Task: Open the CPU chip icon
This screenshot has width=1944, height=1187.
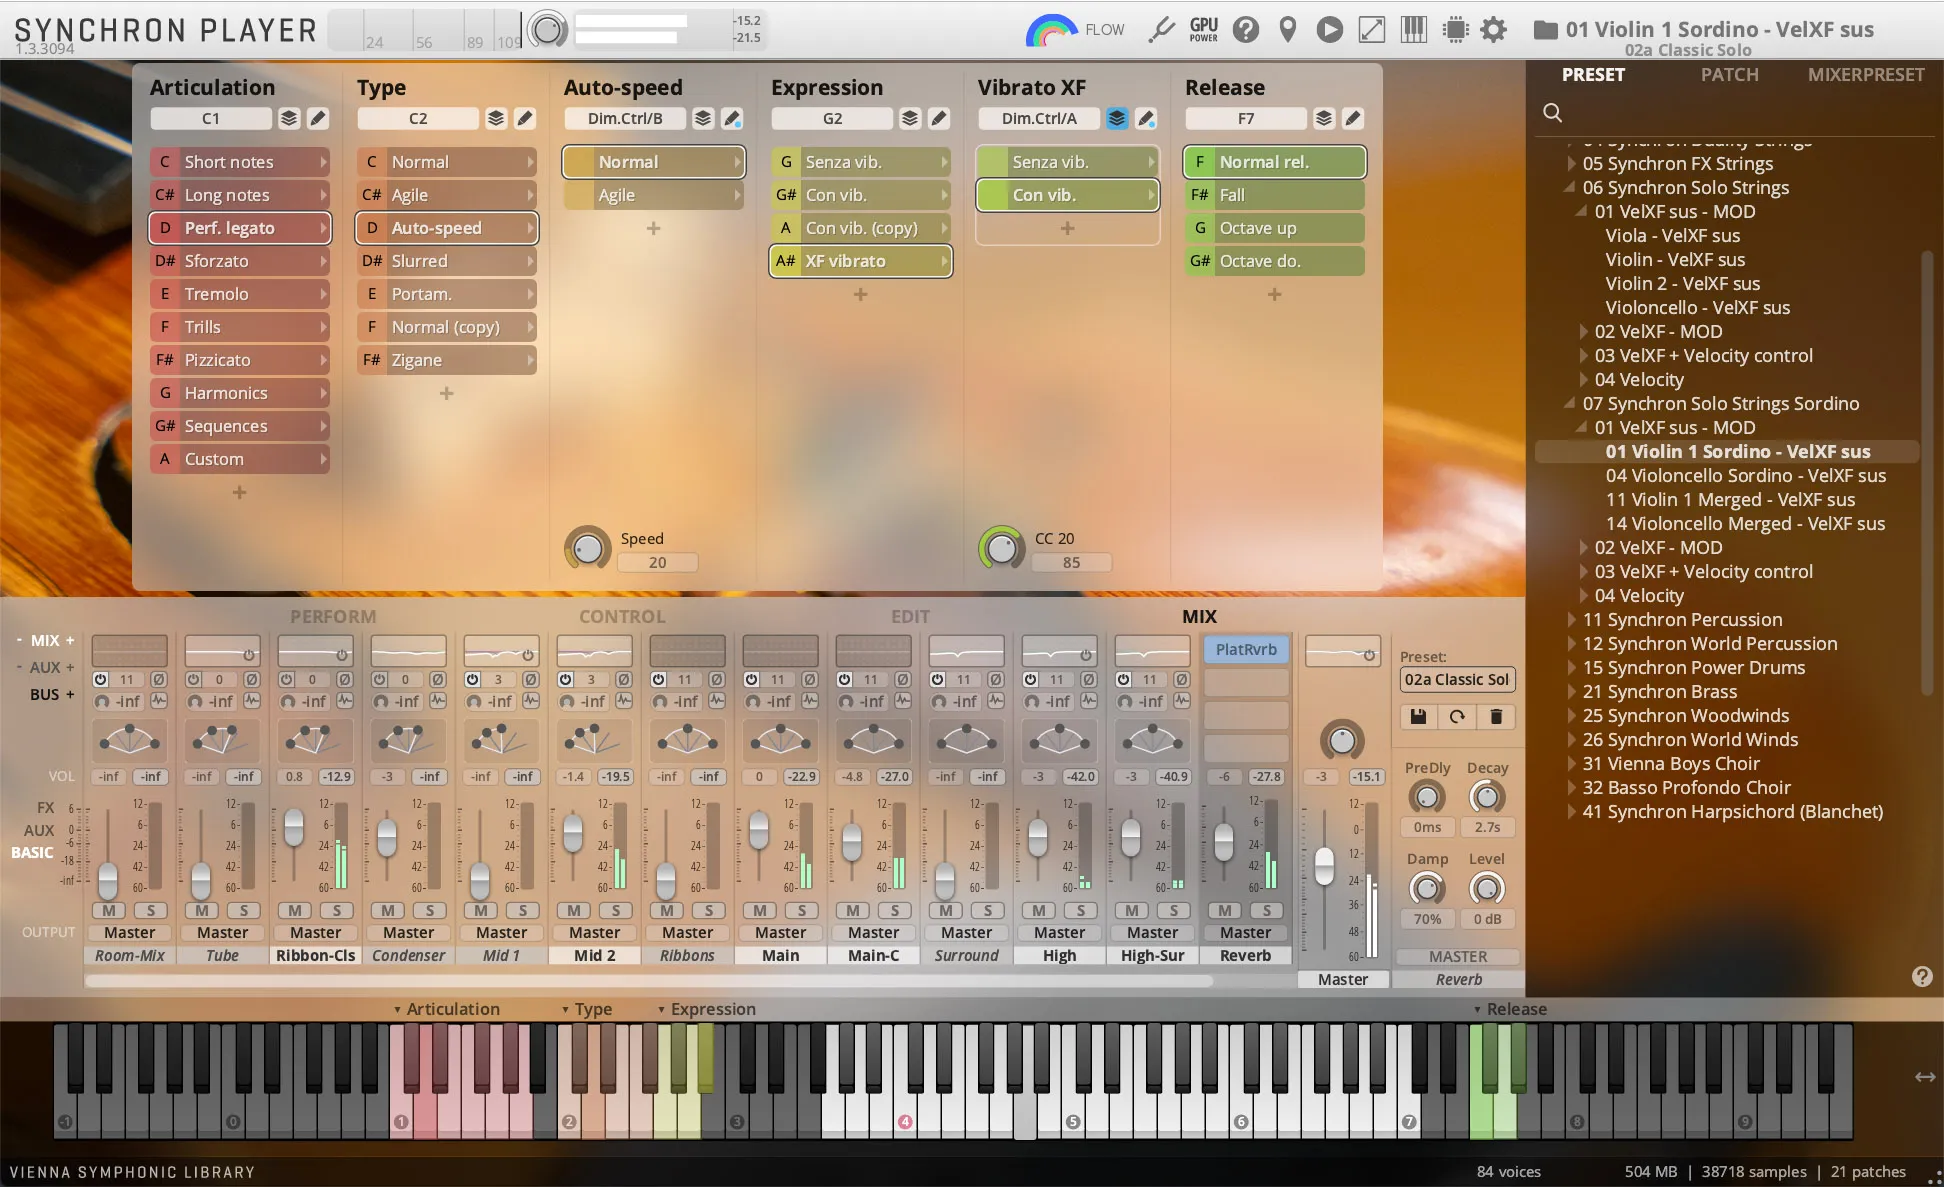Action: 1456,30
